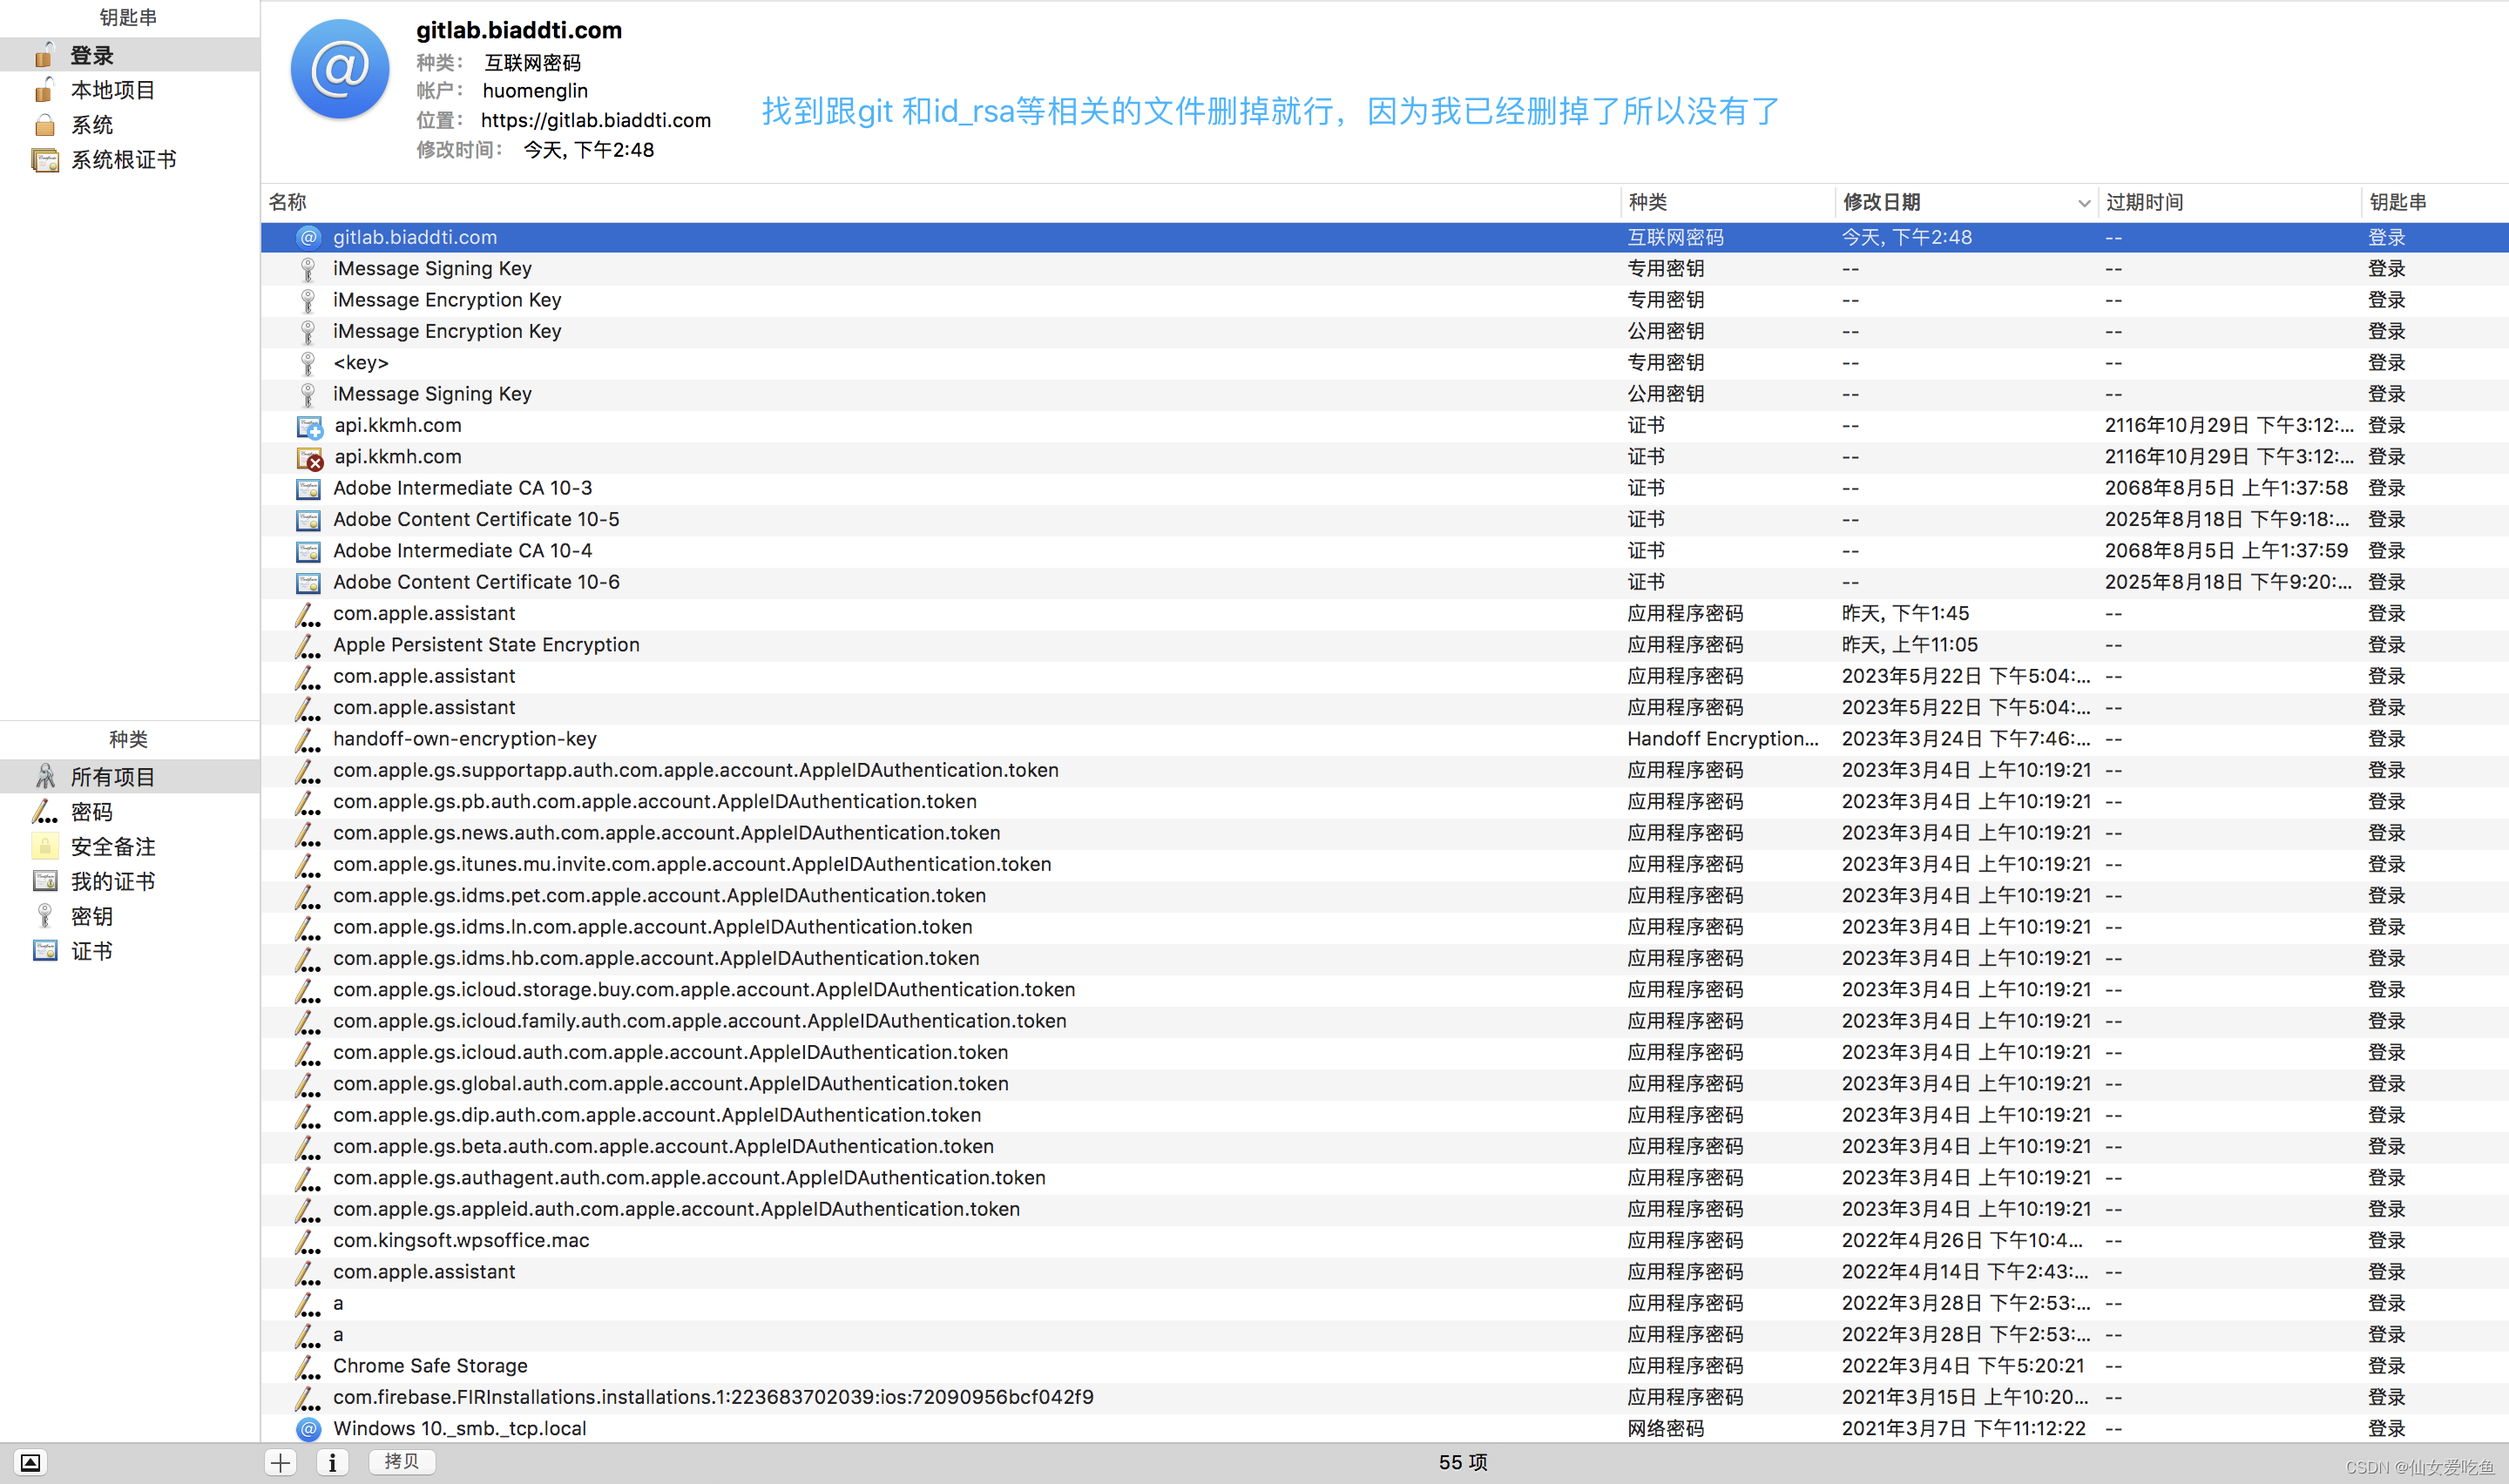Click the Handoff Encryption... kind cell
2509x1484 pixels.
pos(1723,739)
